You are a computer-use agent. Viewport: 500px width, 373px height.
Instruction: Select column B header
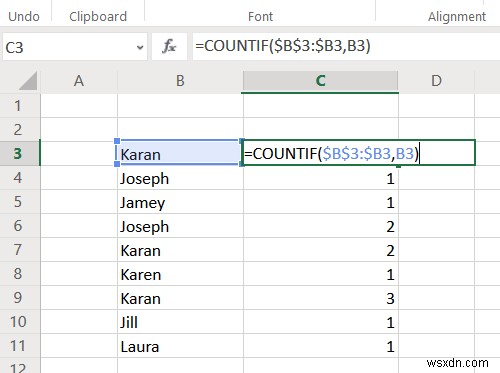click(180, 81)
